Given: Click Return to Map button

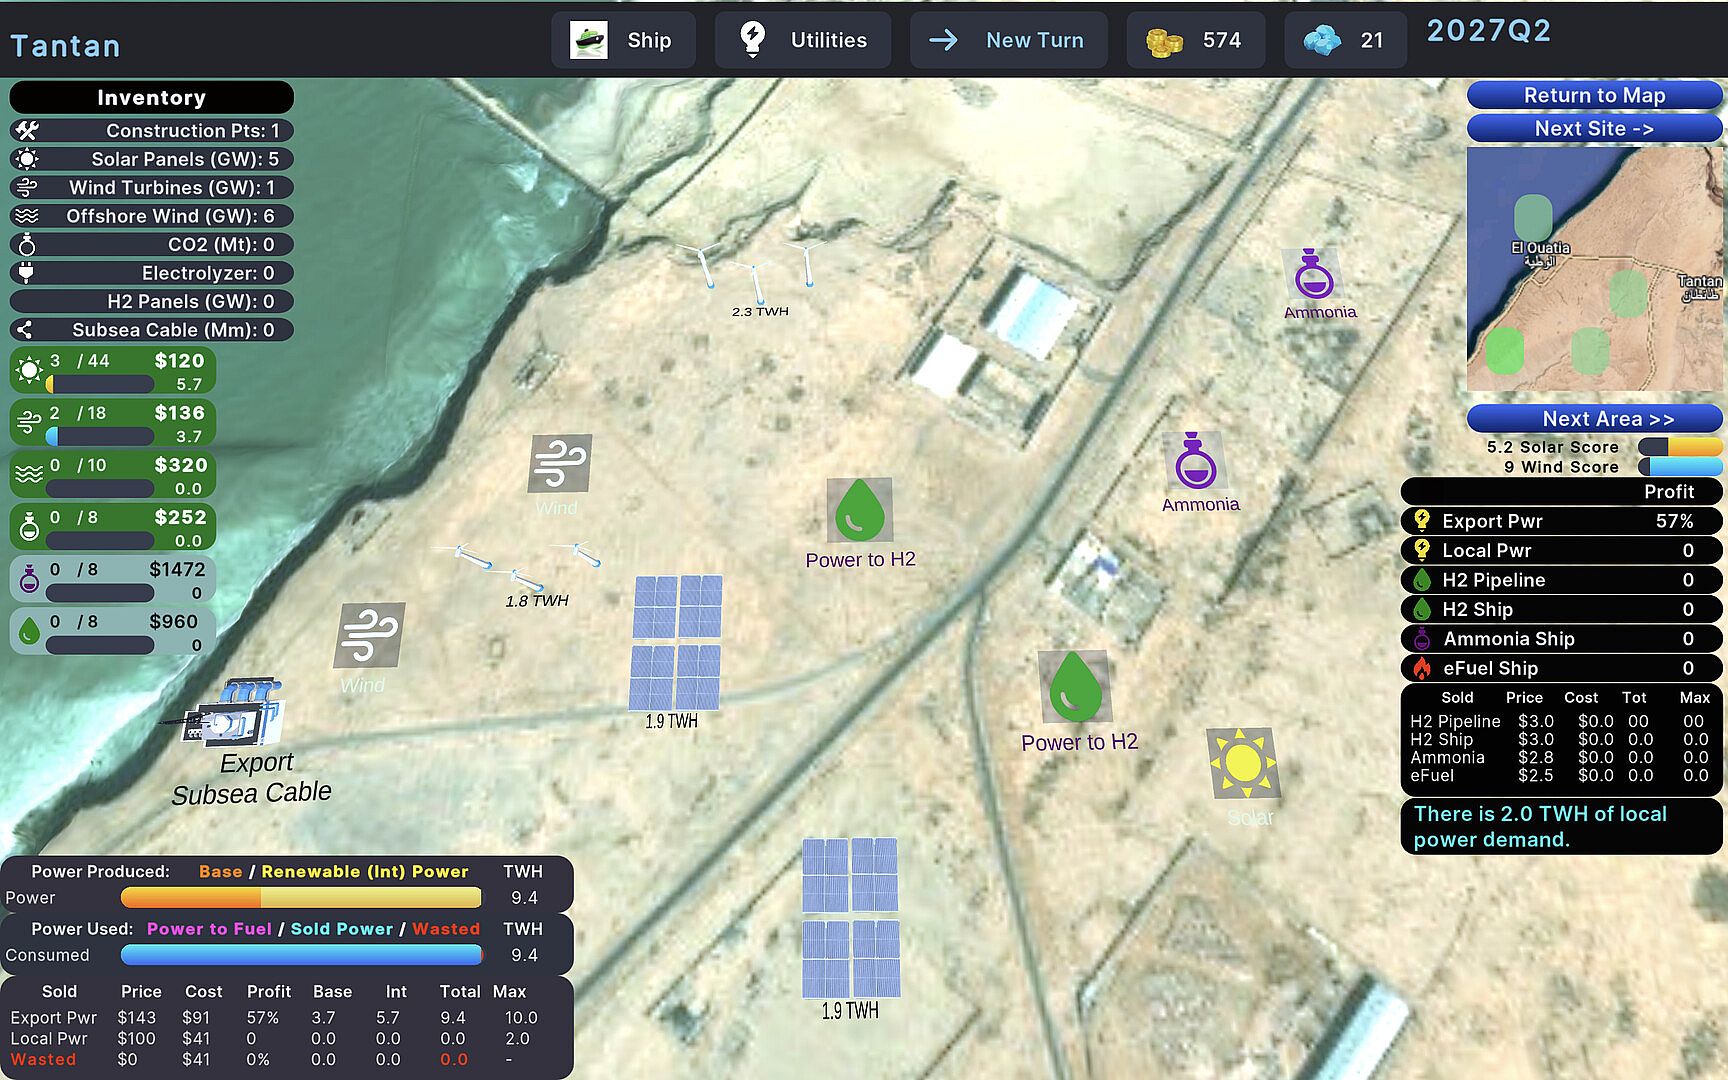Looking at the screenshot, I should (x=1594, y=95).
